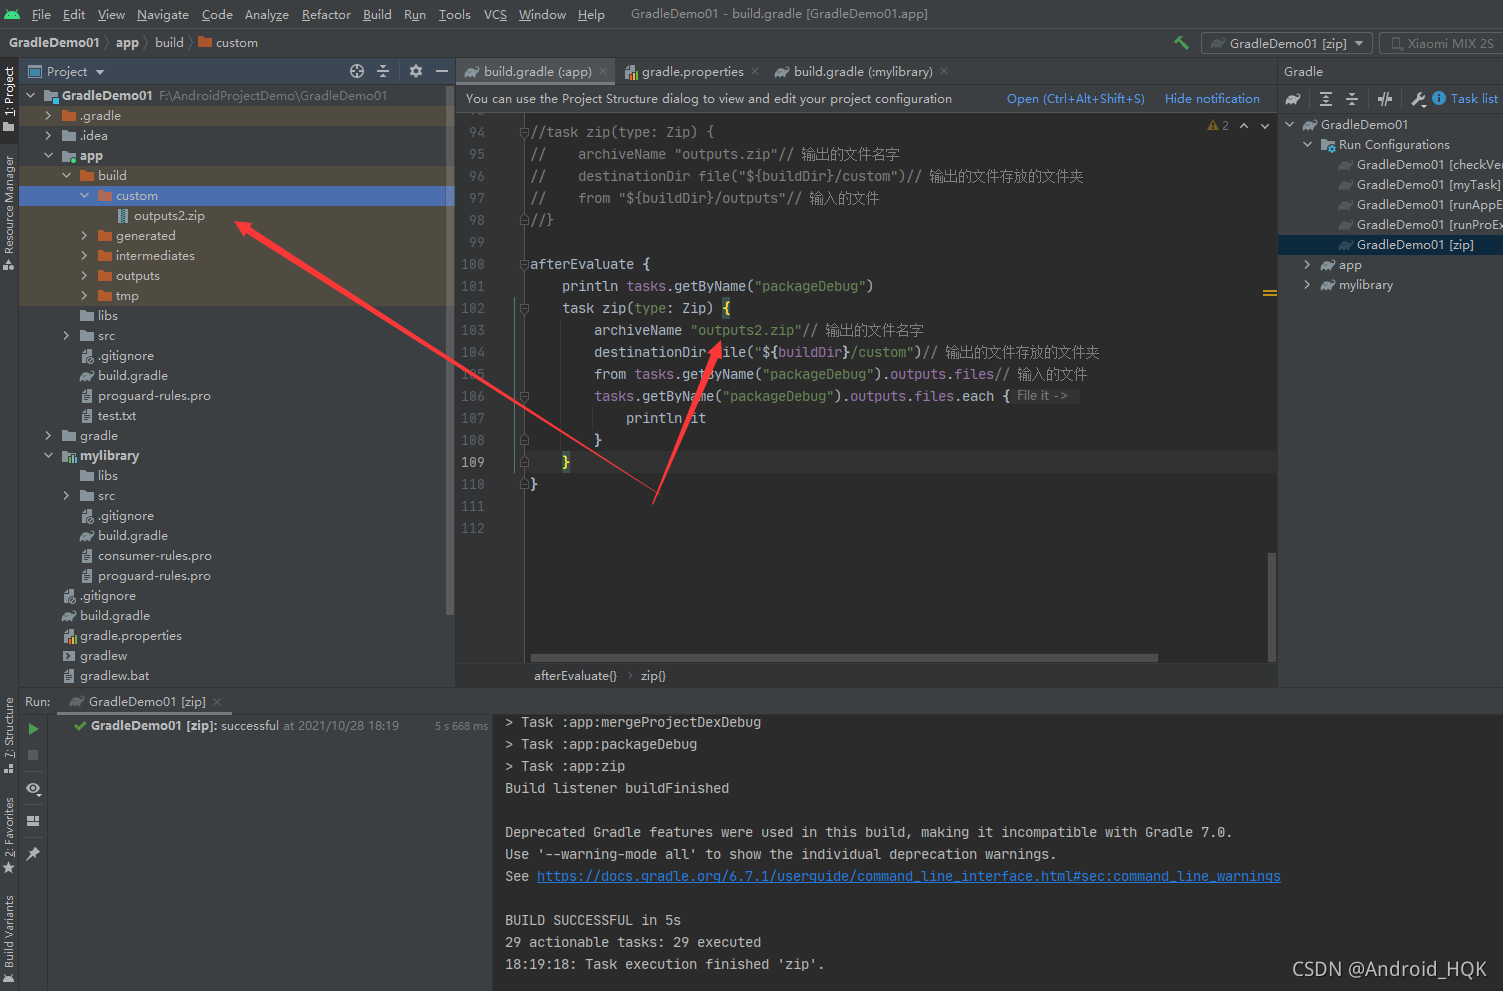The height and width of the screenshot is (991, 1503).
Task: Expand the app node in Gradle panel
Action: (x=1307, y=265)
